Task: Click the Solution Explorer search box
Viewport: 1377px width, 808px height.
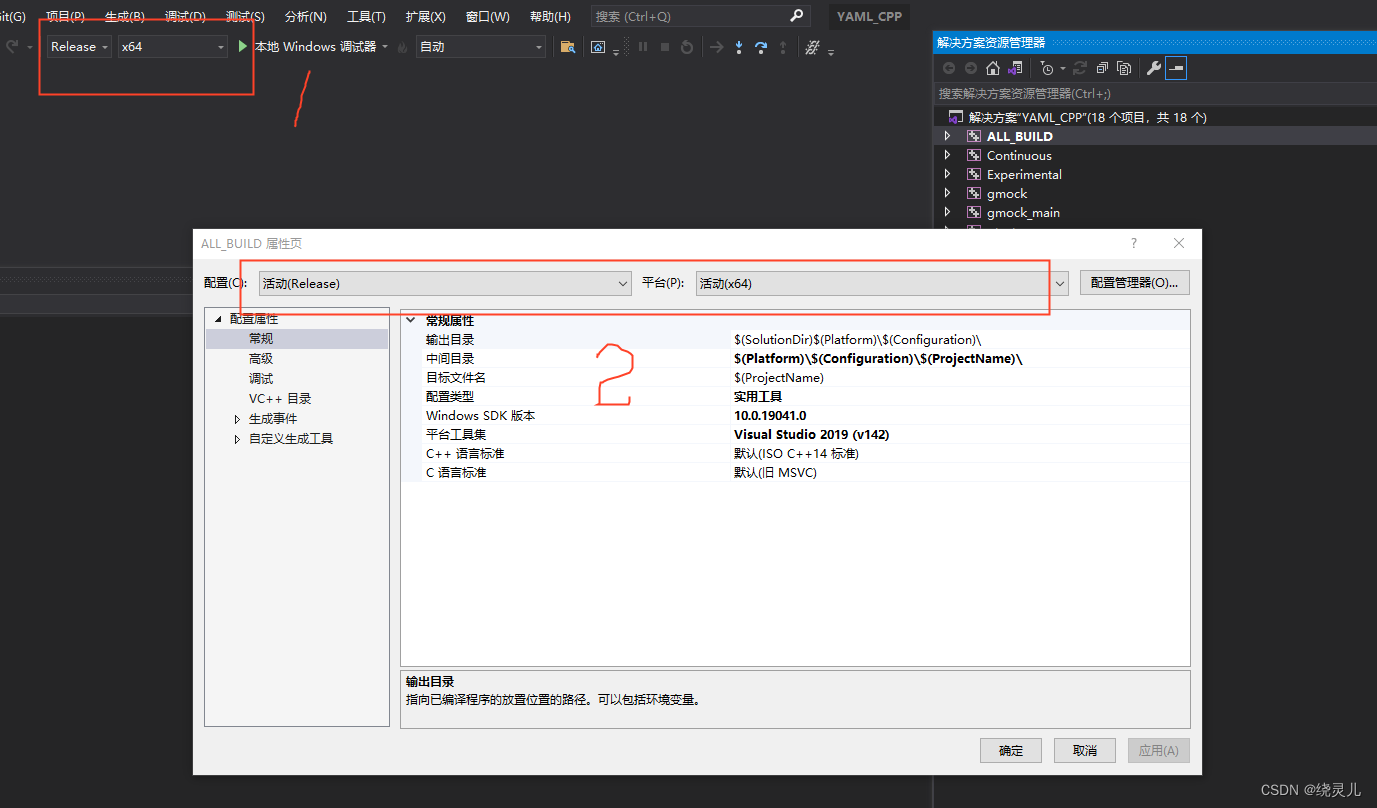Action: tap(1155, 93)
